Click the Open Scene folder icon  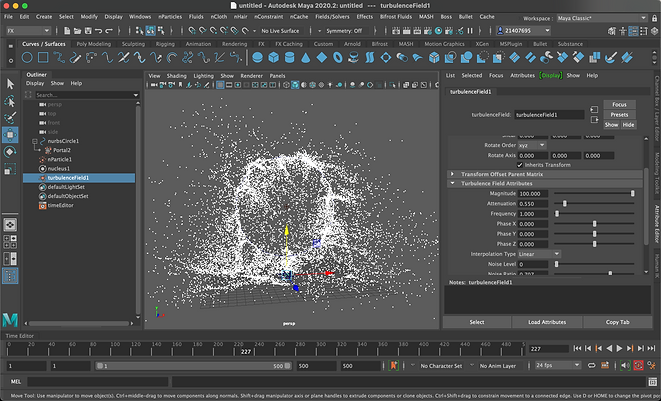78,31
